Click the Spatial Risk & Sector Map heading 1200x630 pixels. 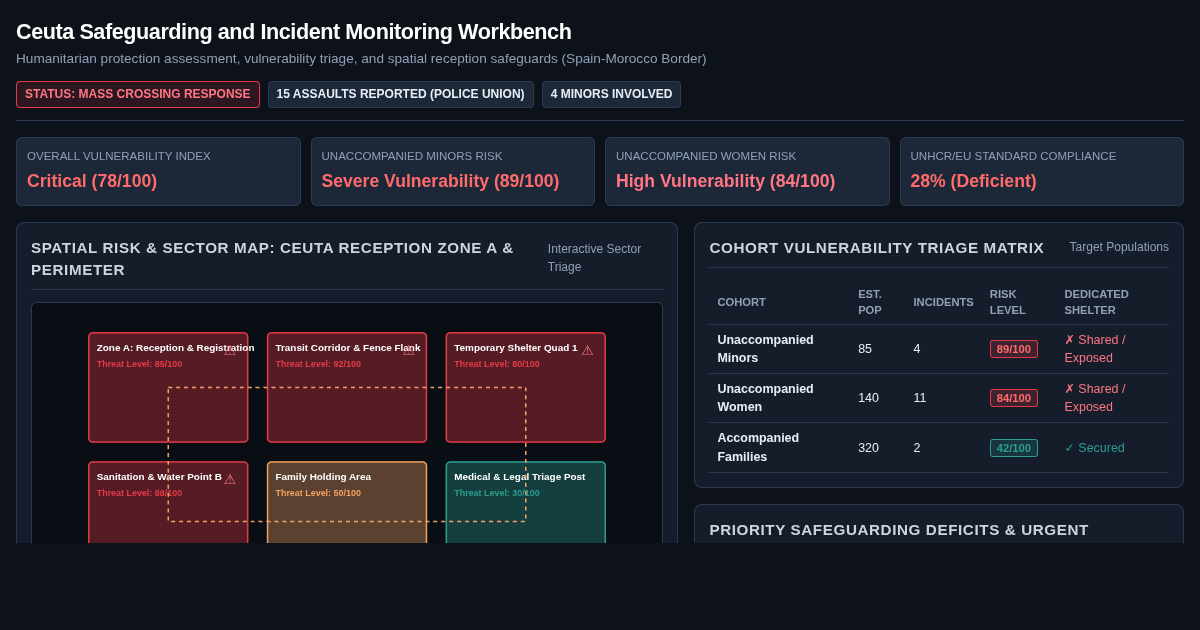point(272,258)
